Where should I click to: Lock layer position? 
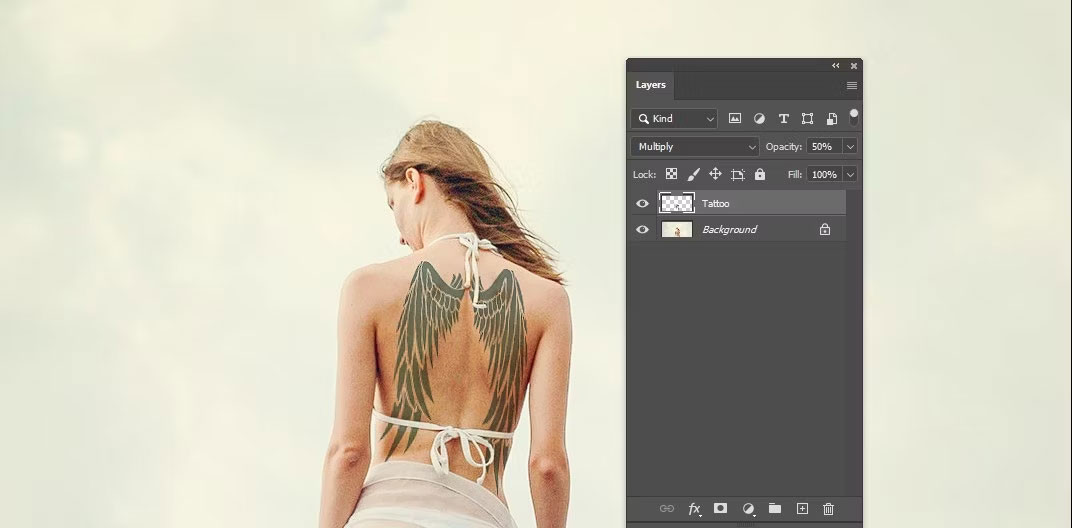pos(715,174)
